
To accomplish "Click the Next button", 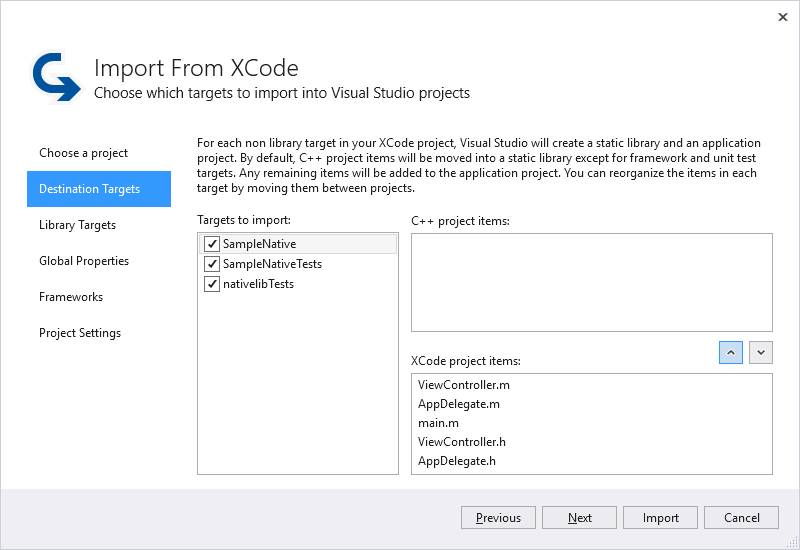I will point(579,518).
